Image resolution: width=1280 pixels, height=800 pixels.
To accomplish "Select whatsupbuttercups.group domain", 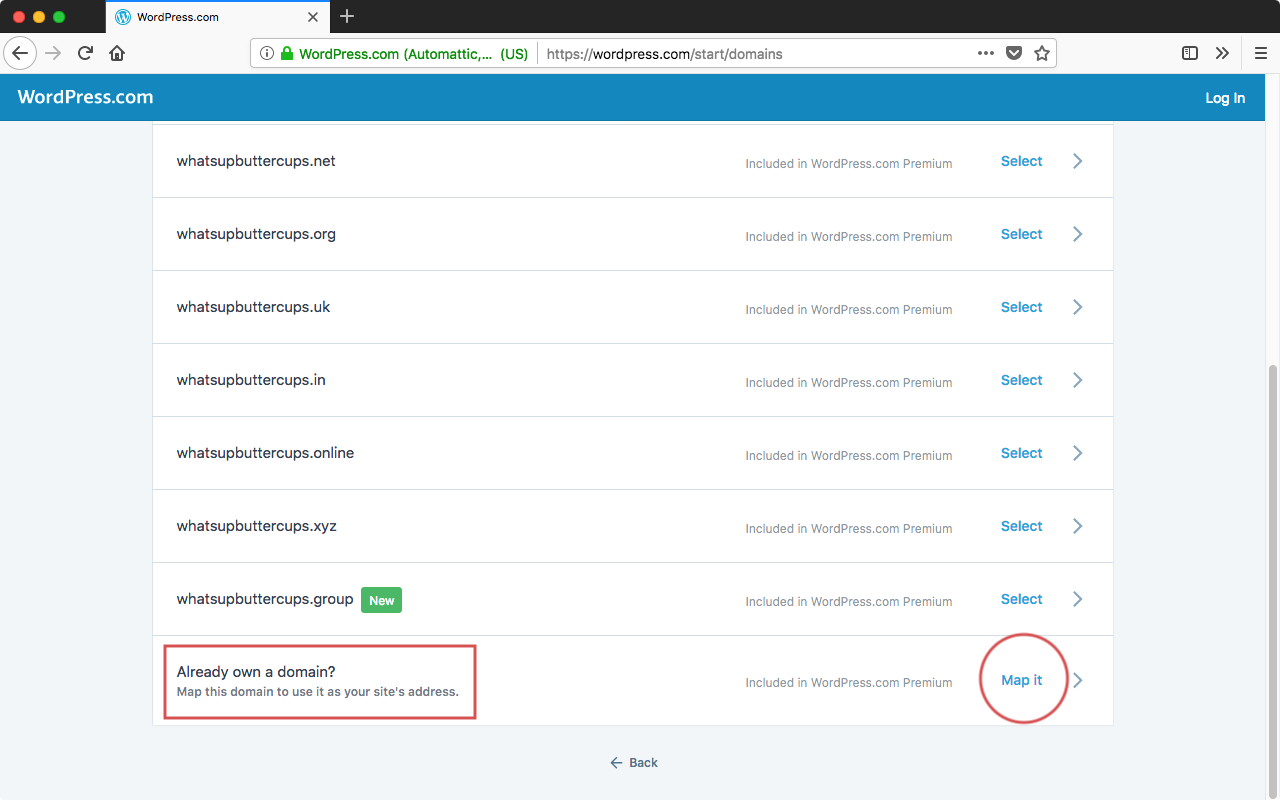I will tap(1021, 599).
